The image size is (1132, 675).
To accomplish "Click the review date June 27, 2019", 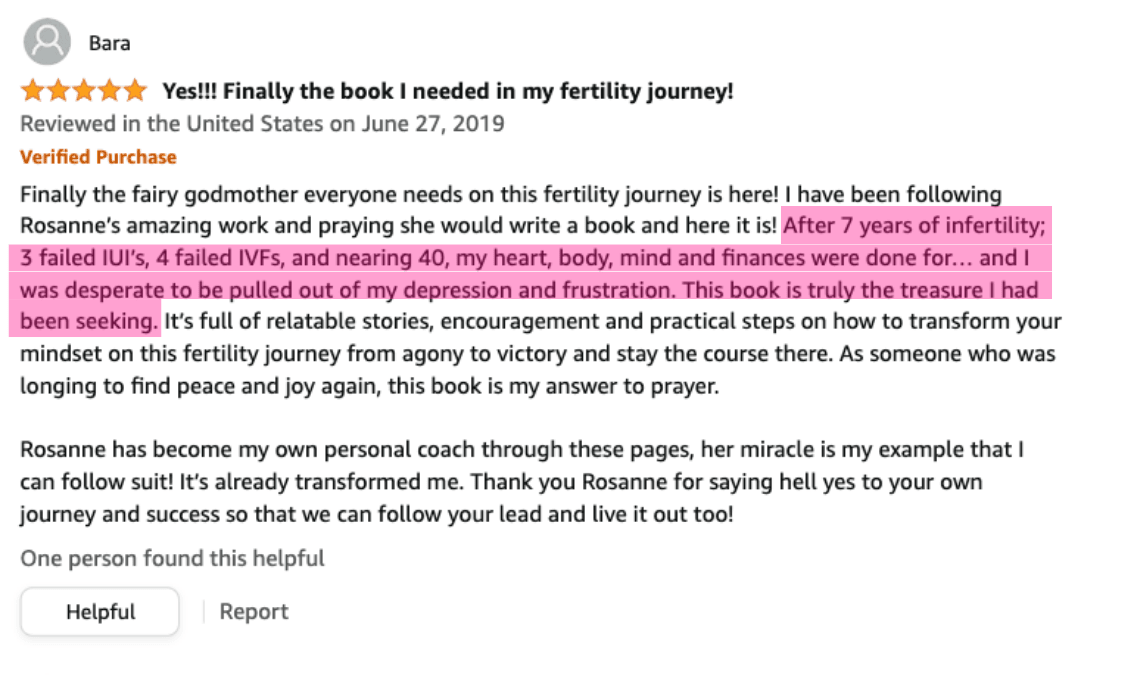I will (x=433, y=123).
